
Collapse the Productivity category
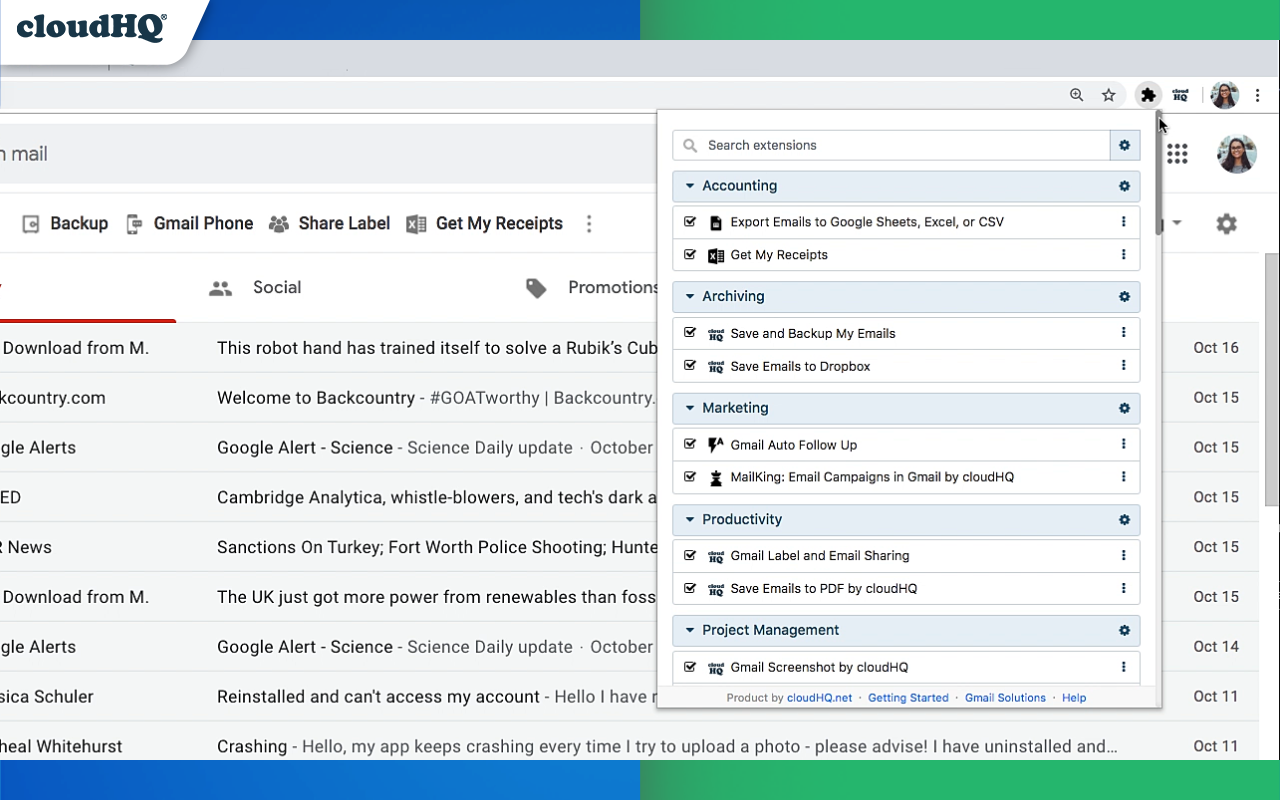click(690, 519)
